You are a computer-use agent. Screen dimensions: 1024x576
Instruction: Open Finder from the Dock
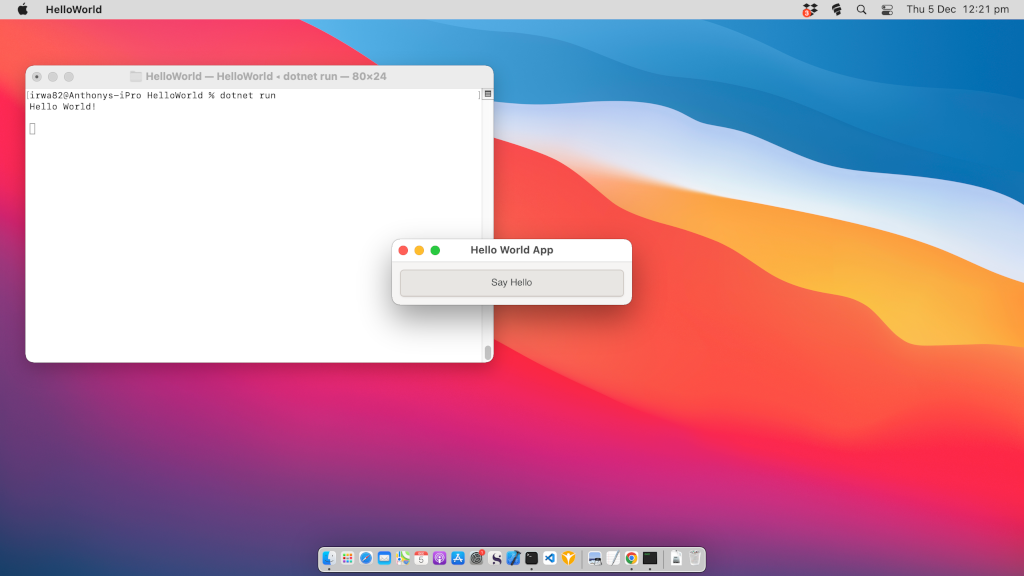pyautogui.click(x=328, y=559)
